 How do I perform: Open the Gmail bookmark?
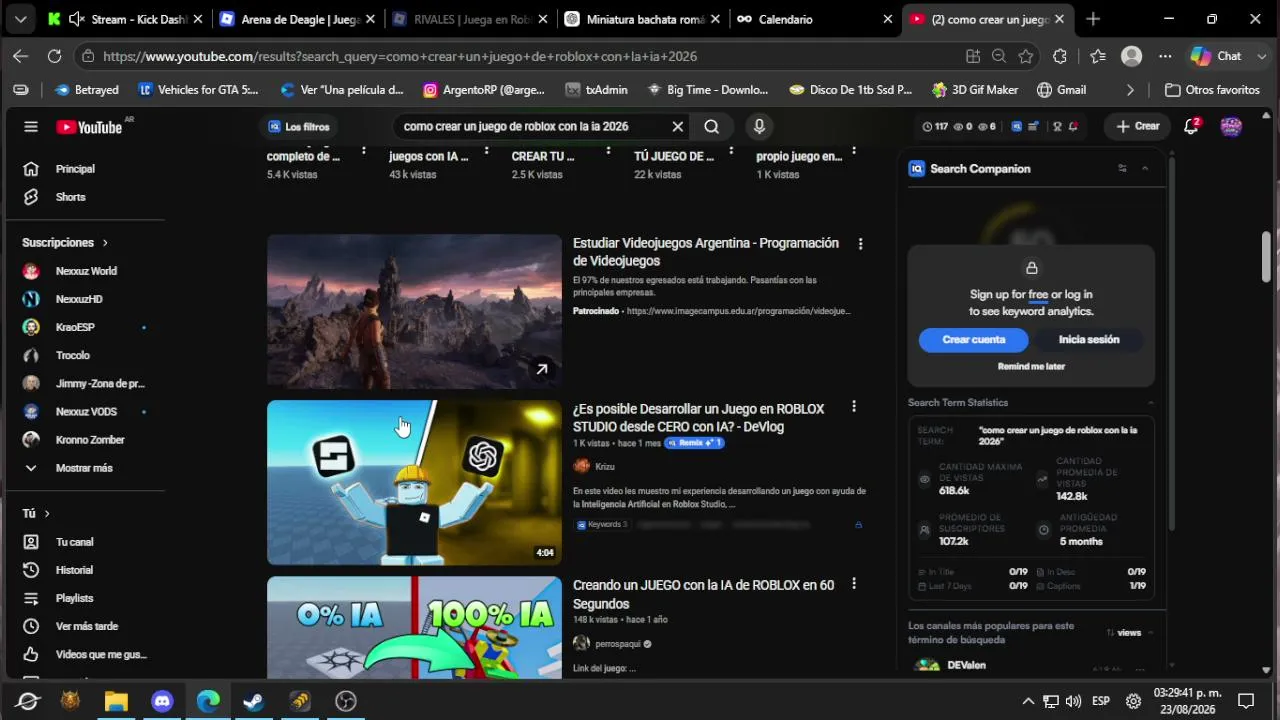pyautogui.click(x=1061, y=90)
